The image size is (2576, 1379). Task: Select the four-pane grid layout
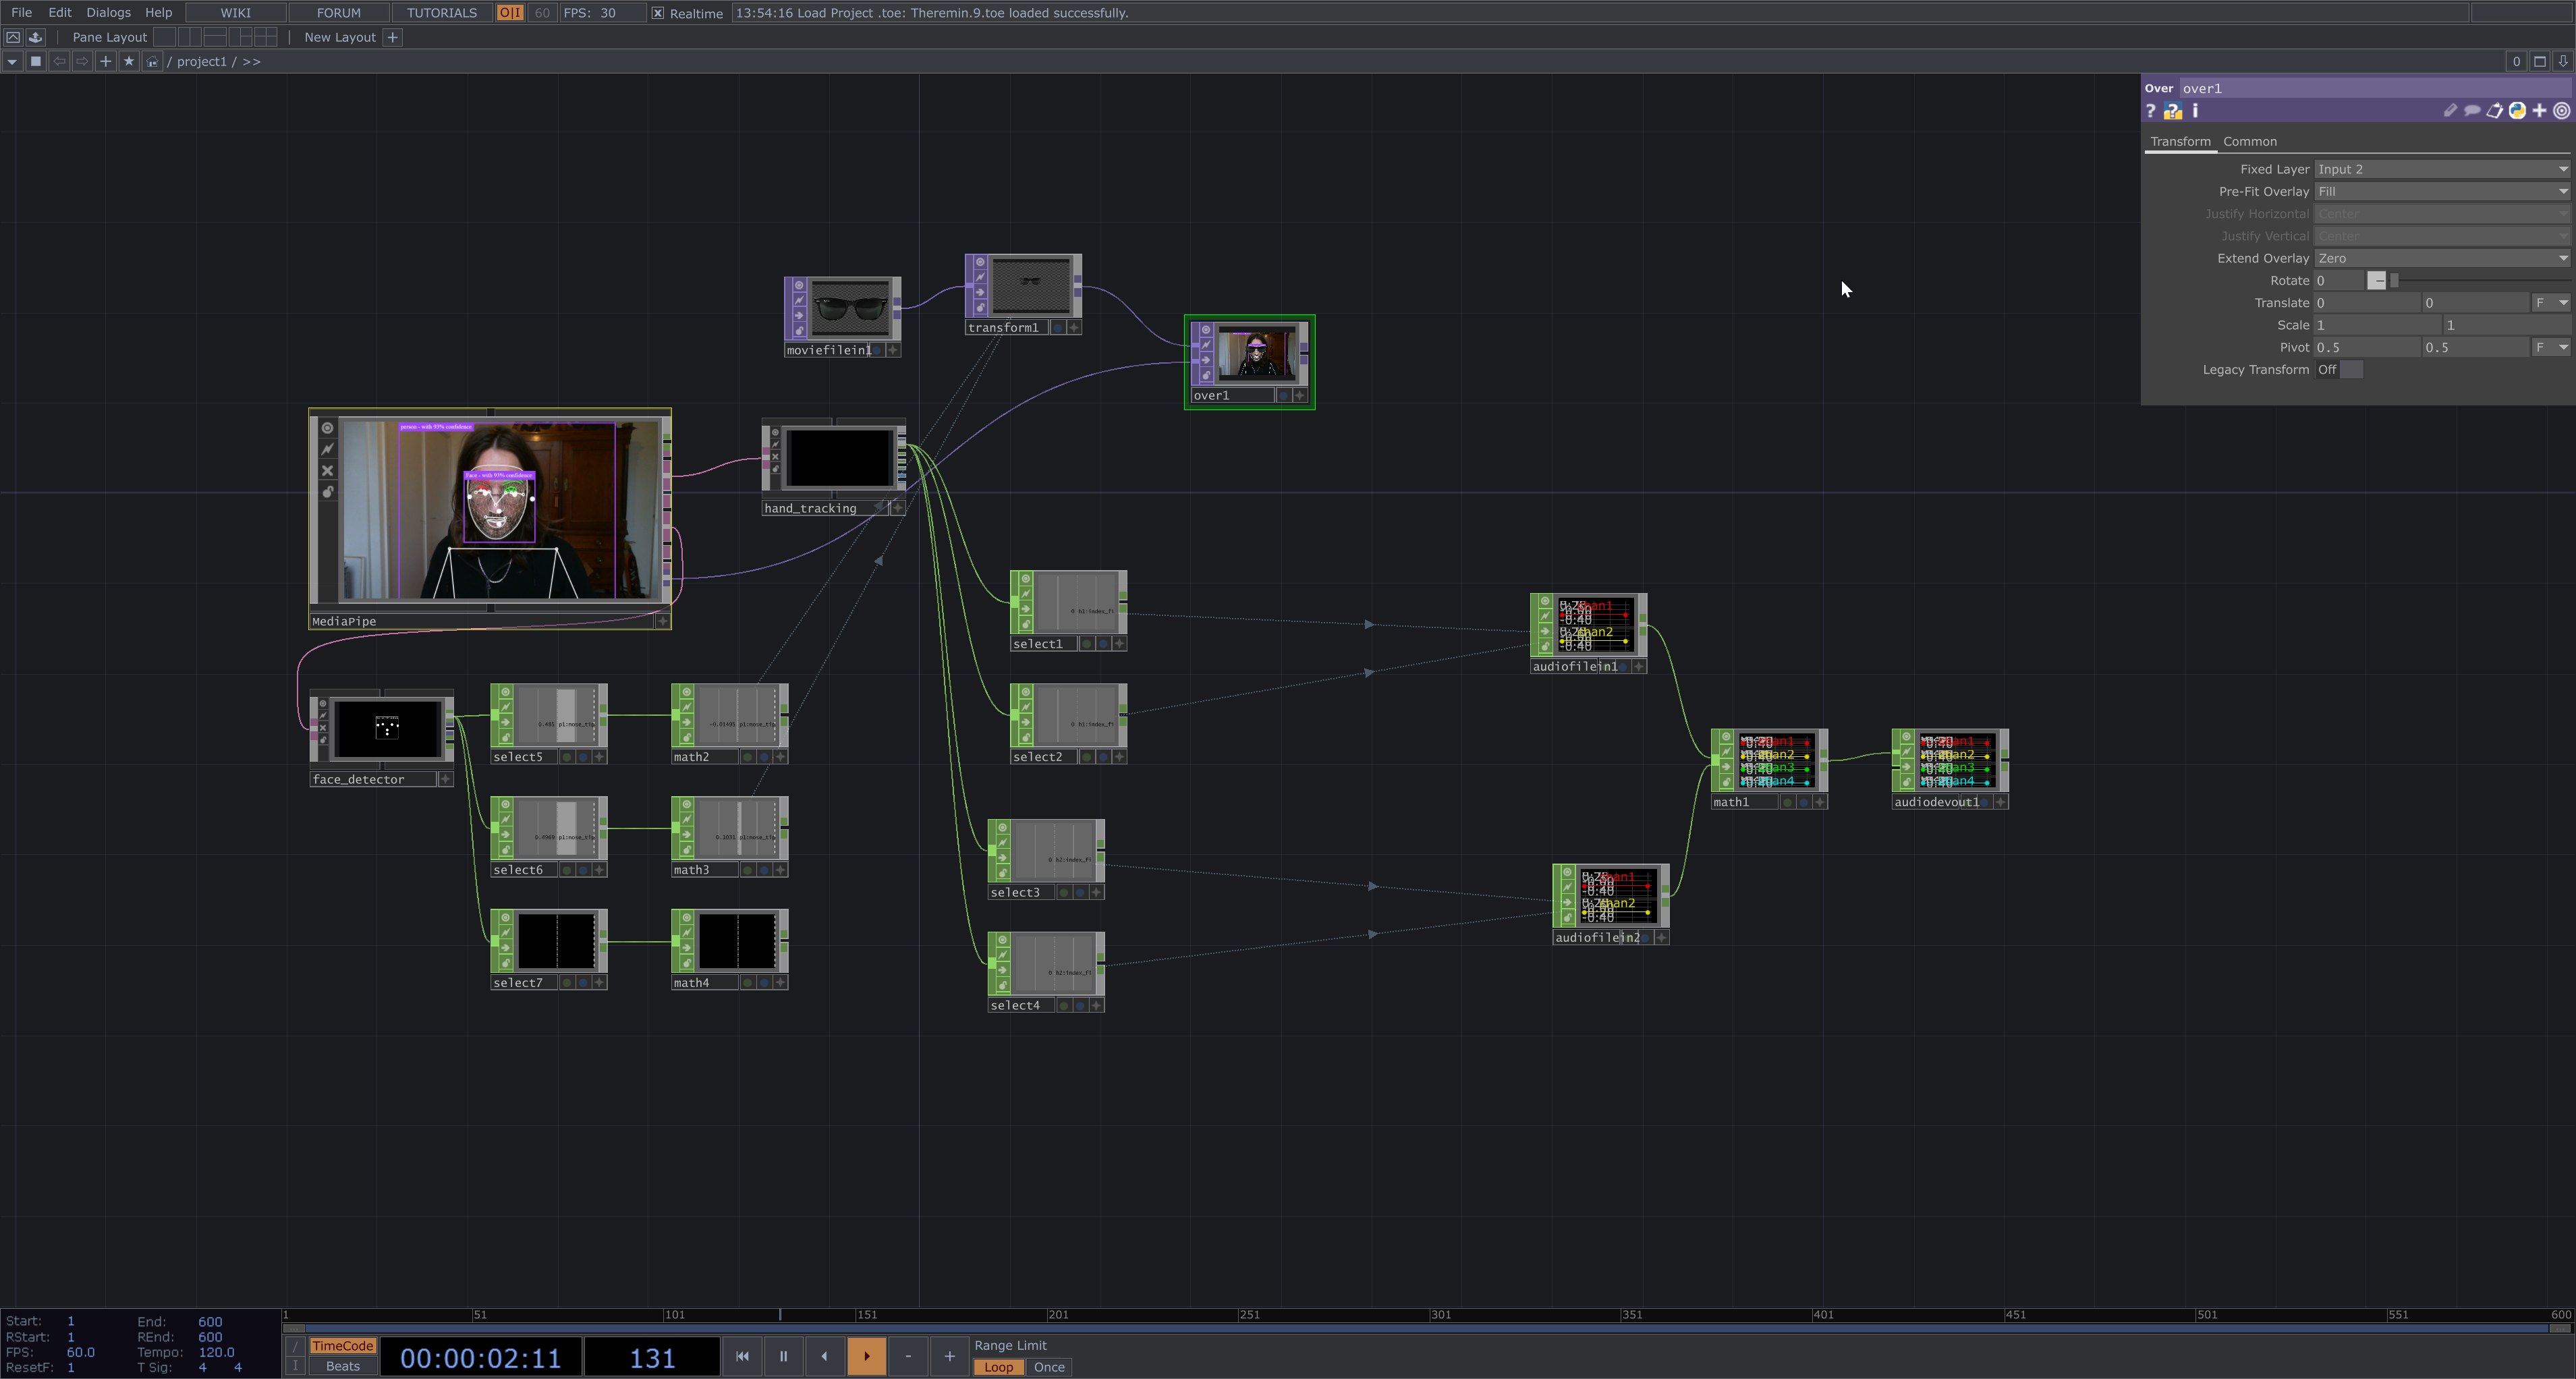tap(266, 37)
